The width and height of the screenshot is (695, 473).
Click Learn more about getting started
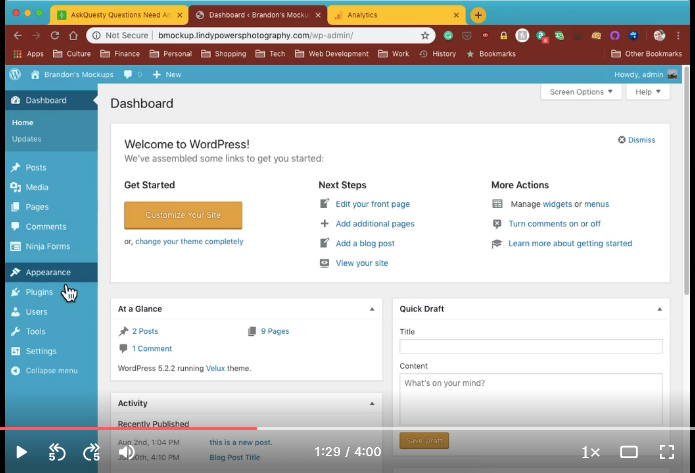570,243
